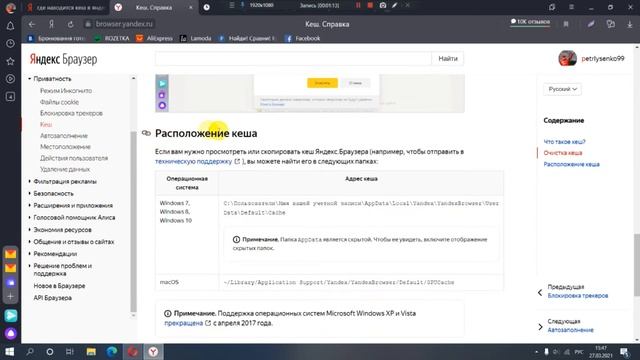
Task: Open the teal messenger icon in sidebar
Action: click(11, 315)
